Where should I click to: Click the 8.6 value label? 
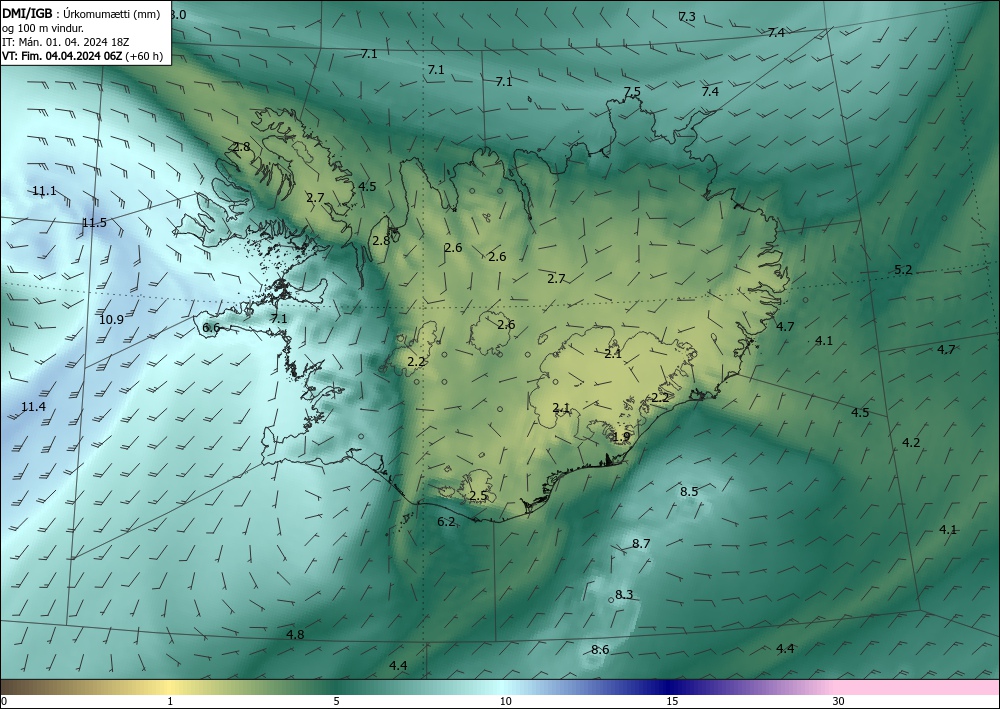point(600,650)
